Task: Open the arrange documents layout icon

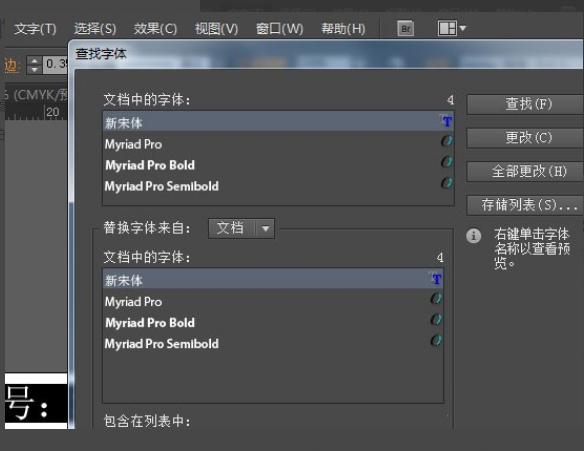Action: 447,28
